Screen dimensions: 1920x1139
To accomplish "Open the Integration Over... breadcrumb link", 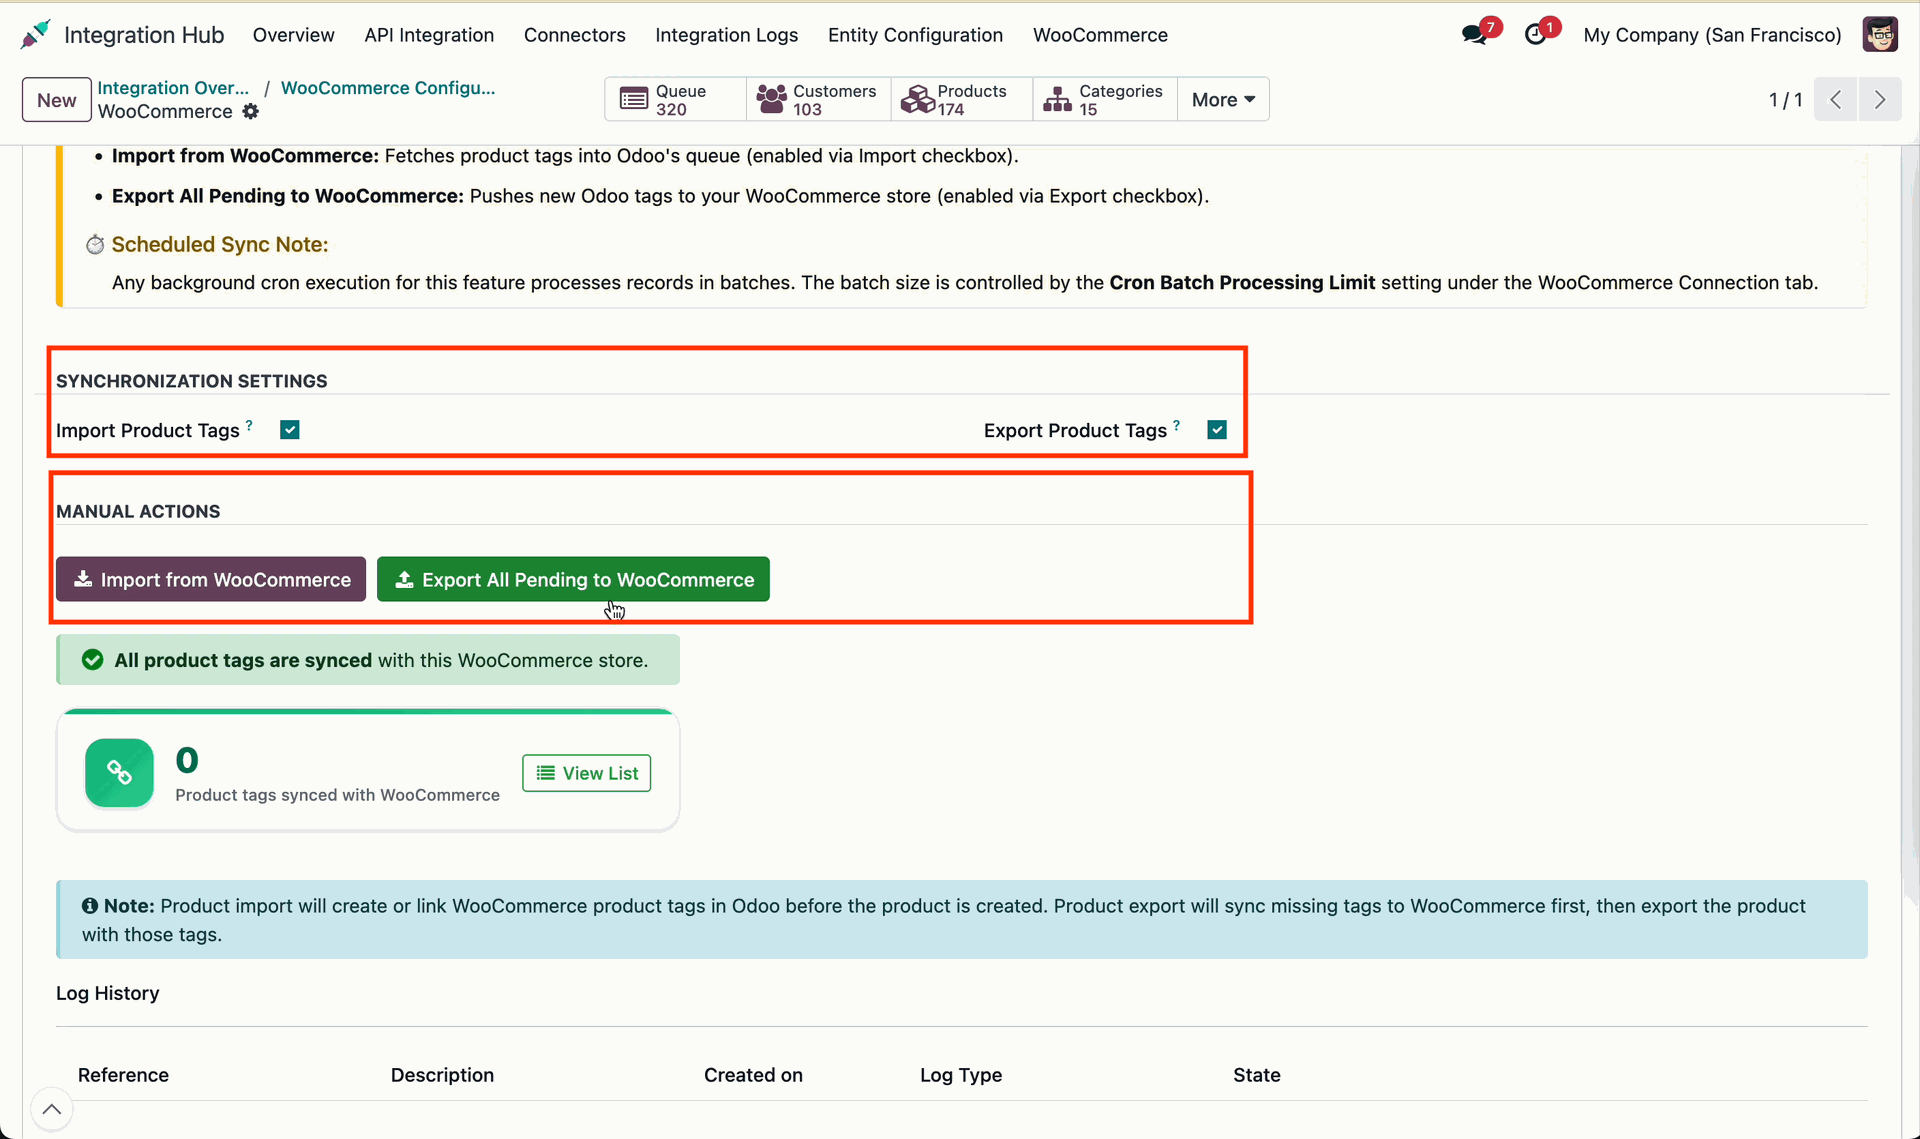I will point(173,88).
